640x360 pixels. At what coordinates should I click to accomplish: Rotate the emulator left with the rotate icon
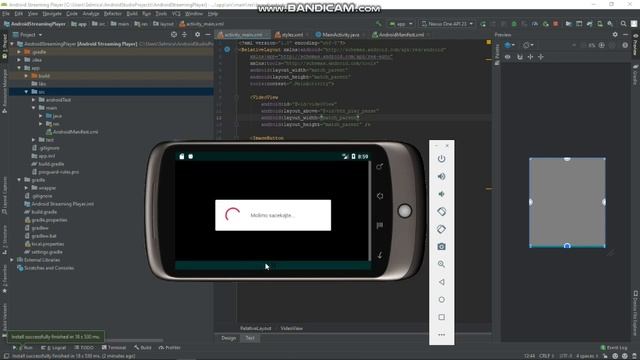pyautogui.click(x=441, y=211)
